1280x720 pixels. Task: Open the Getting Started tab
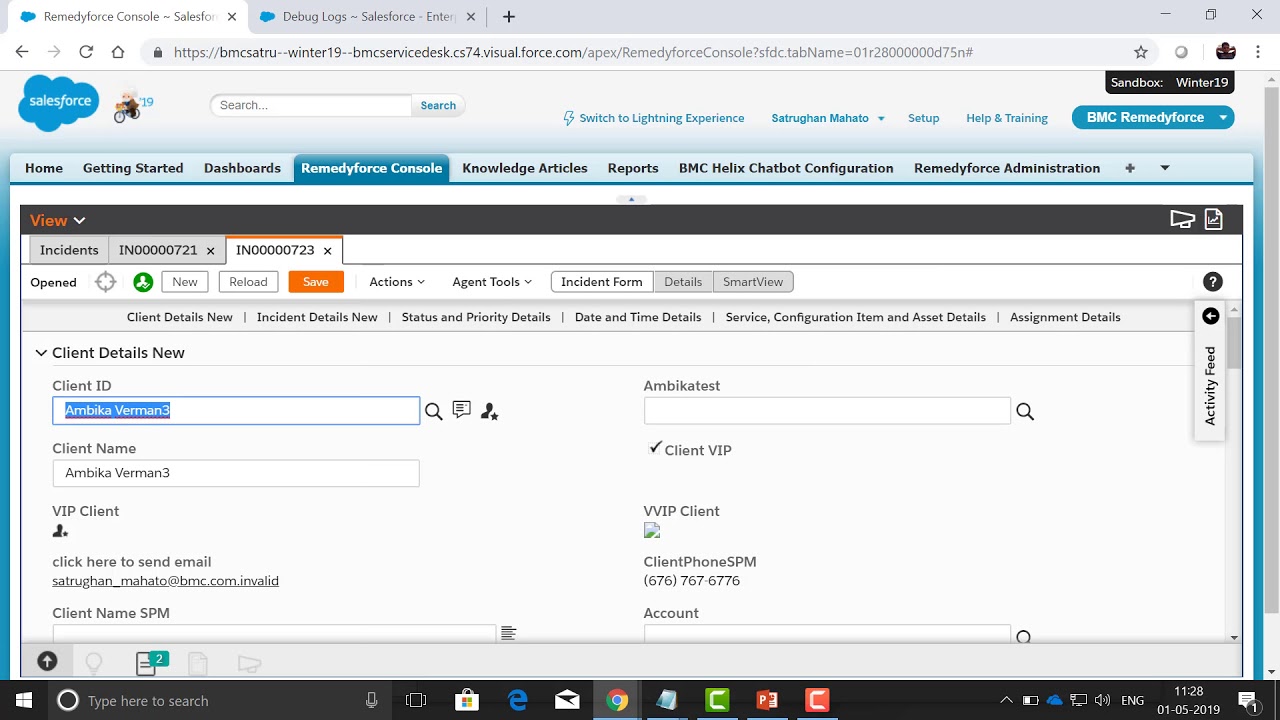click(133, 168)
